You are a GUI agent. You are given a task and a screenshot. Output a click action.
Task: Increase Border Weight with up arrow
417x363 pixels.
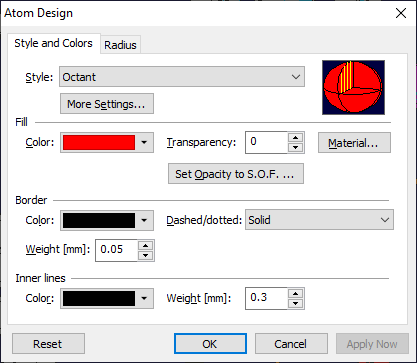coord(145,245)
